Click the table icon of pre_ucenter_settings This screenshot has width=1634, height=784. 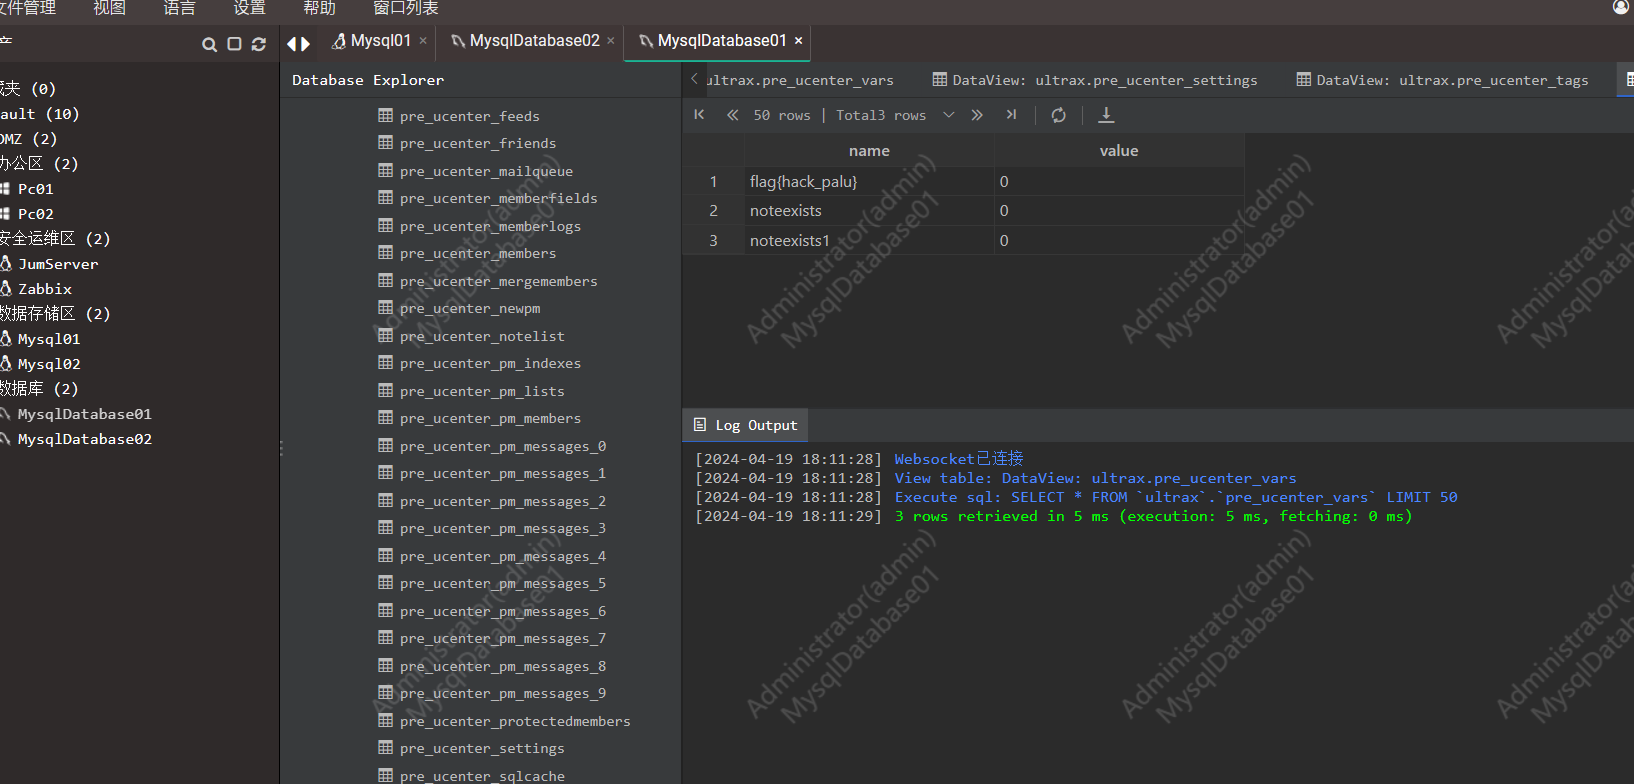click(x=385, y=747)
